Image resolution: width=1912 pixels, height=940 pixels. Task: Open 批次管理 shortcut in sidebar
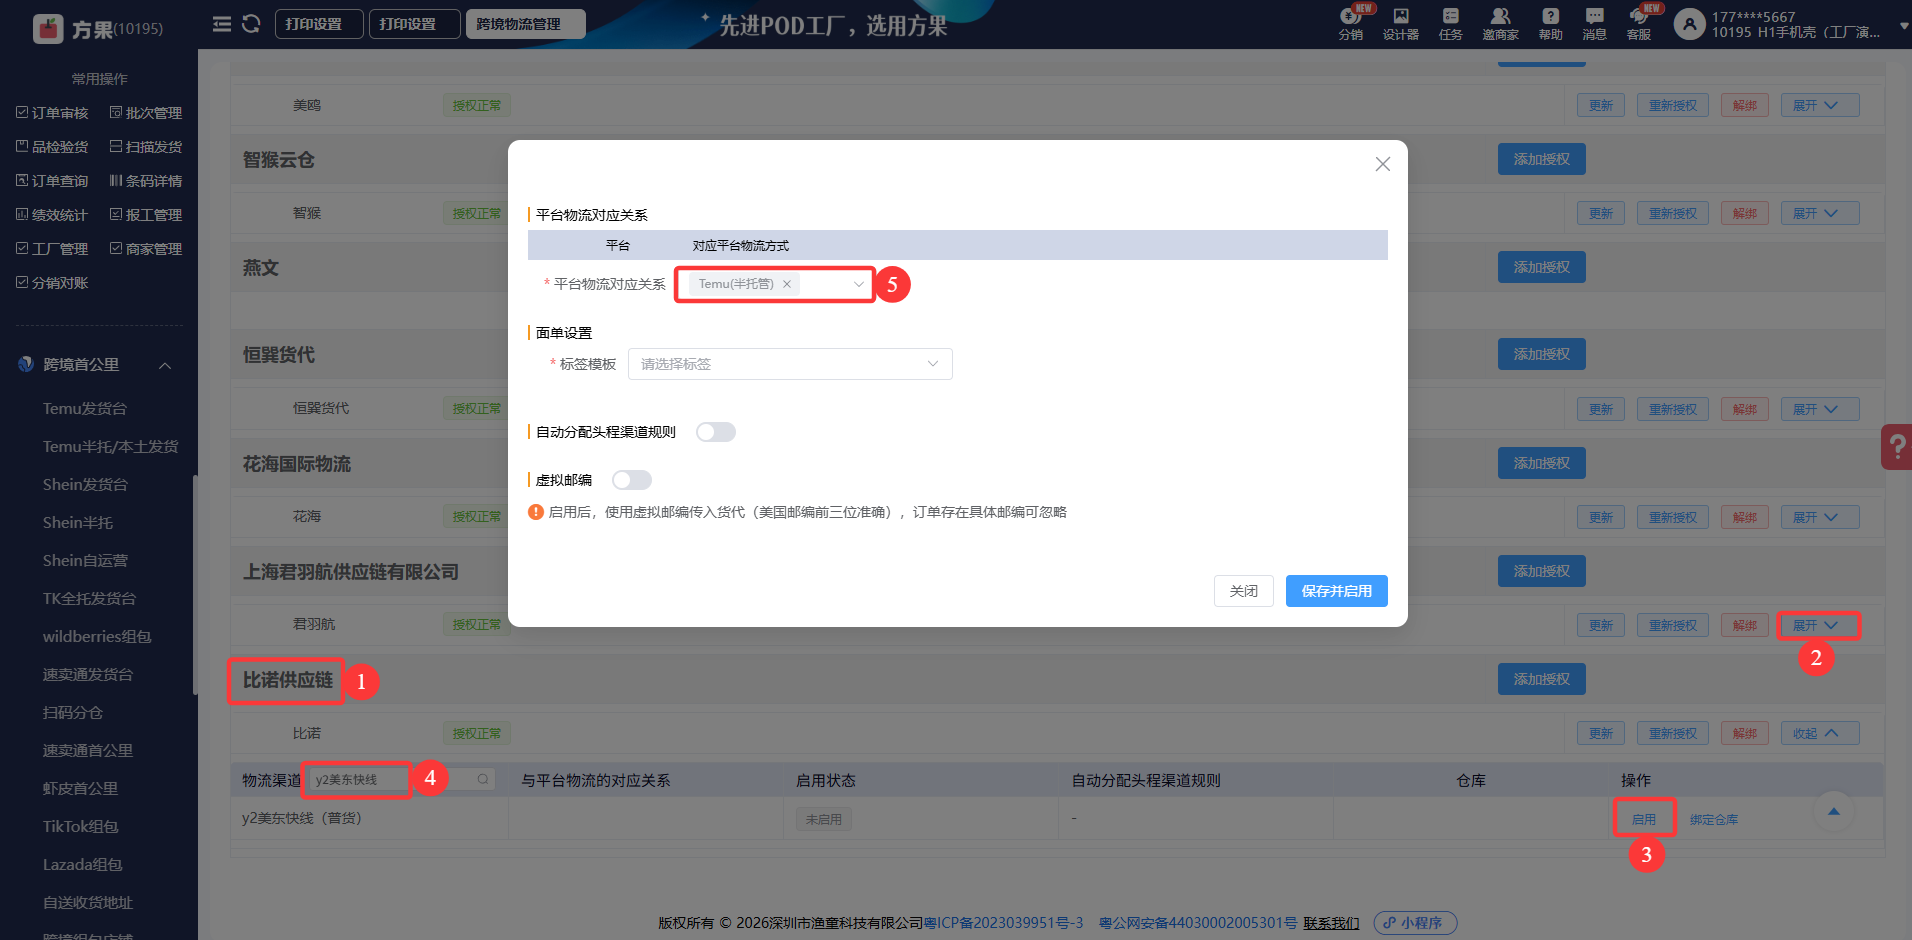(x=146, y=113)
